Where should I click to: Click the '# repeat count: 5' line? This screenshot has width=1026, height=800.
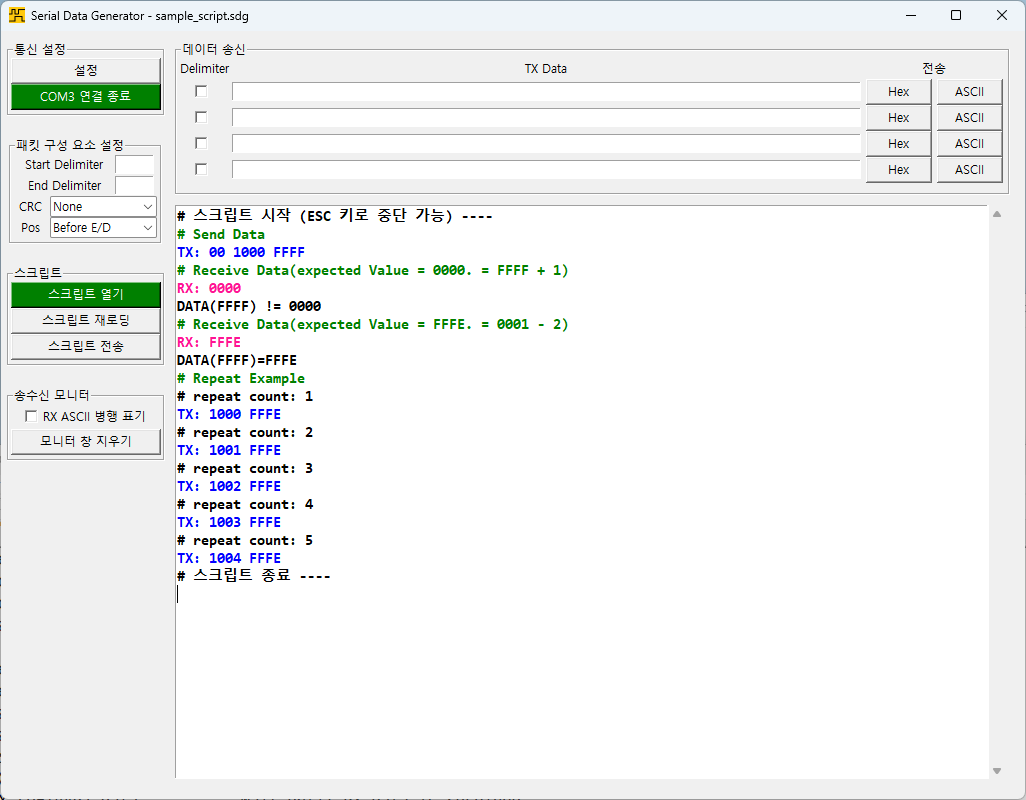(245, 540)
